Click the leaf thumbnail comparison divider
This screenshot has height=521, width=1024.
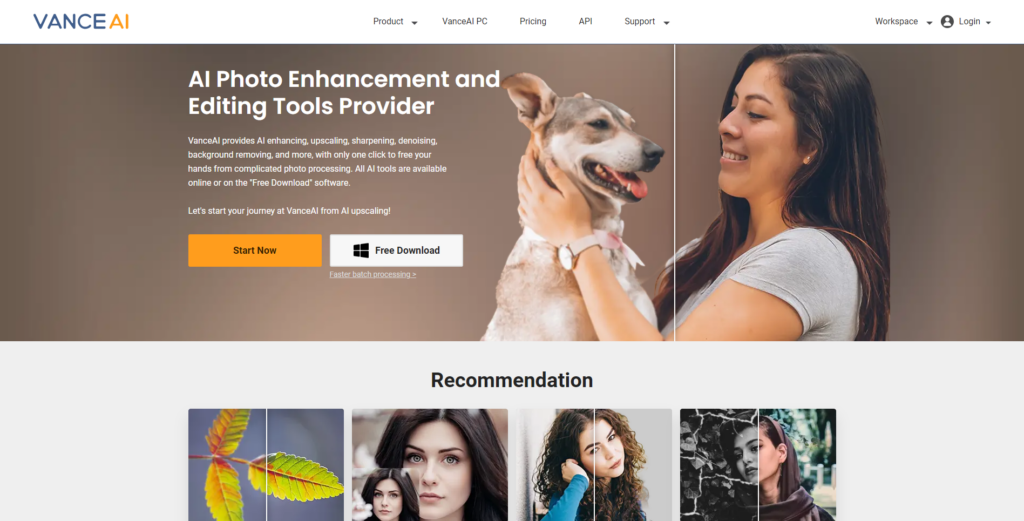pos(266,465)
